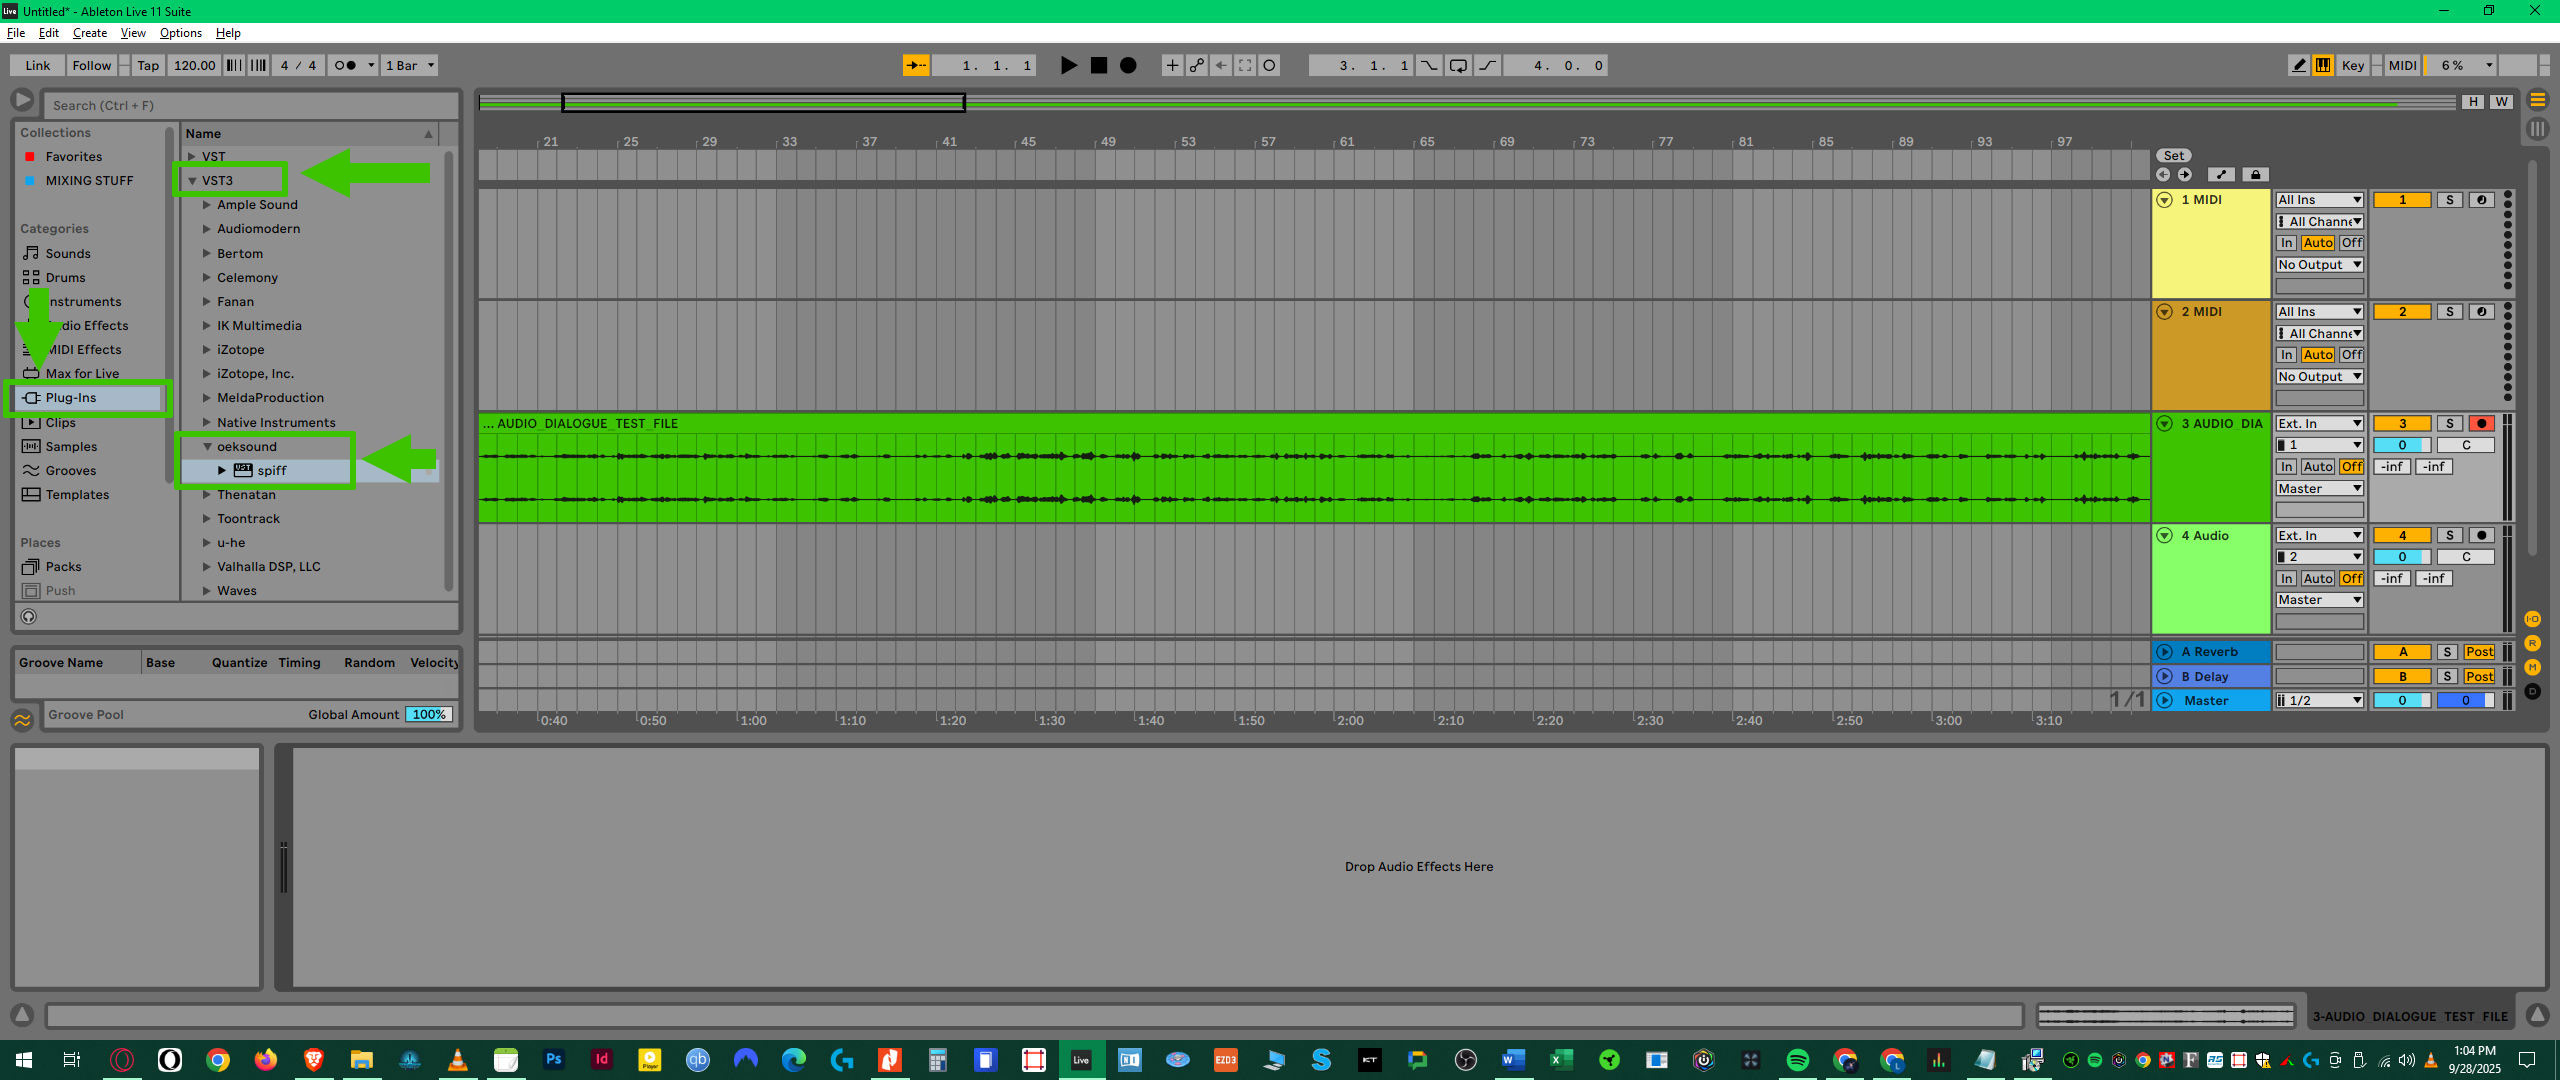2560x1080 pixels.
Task: Click the Tap tempo button
Action: (x=148, y=65)
